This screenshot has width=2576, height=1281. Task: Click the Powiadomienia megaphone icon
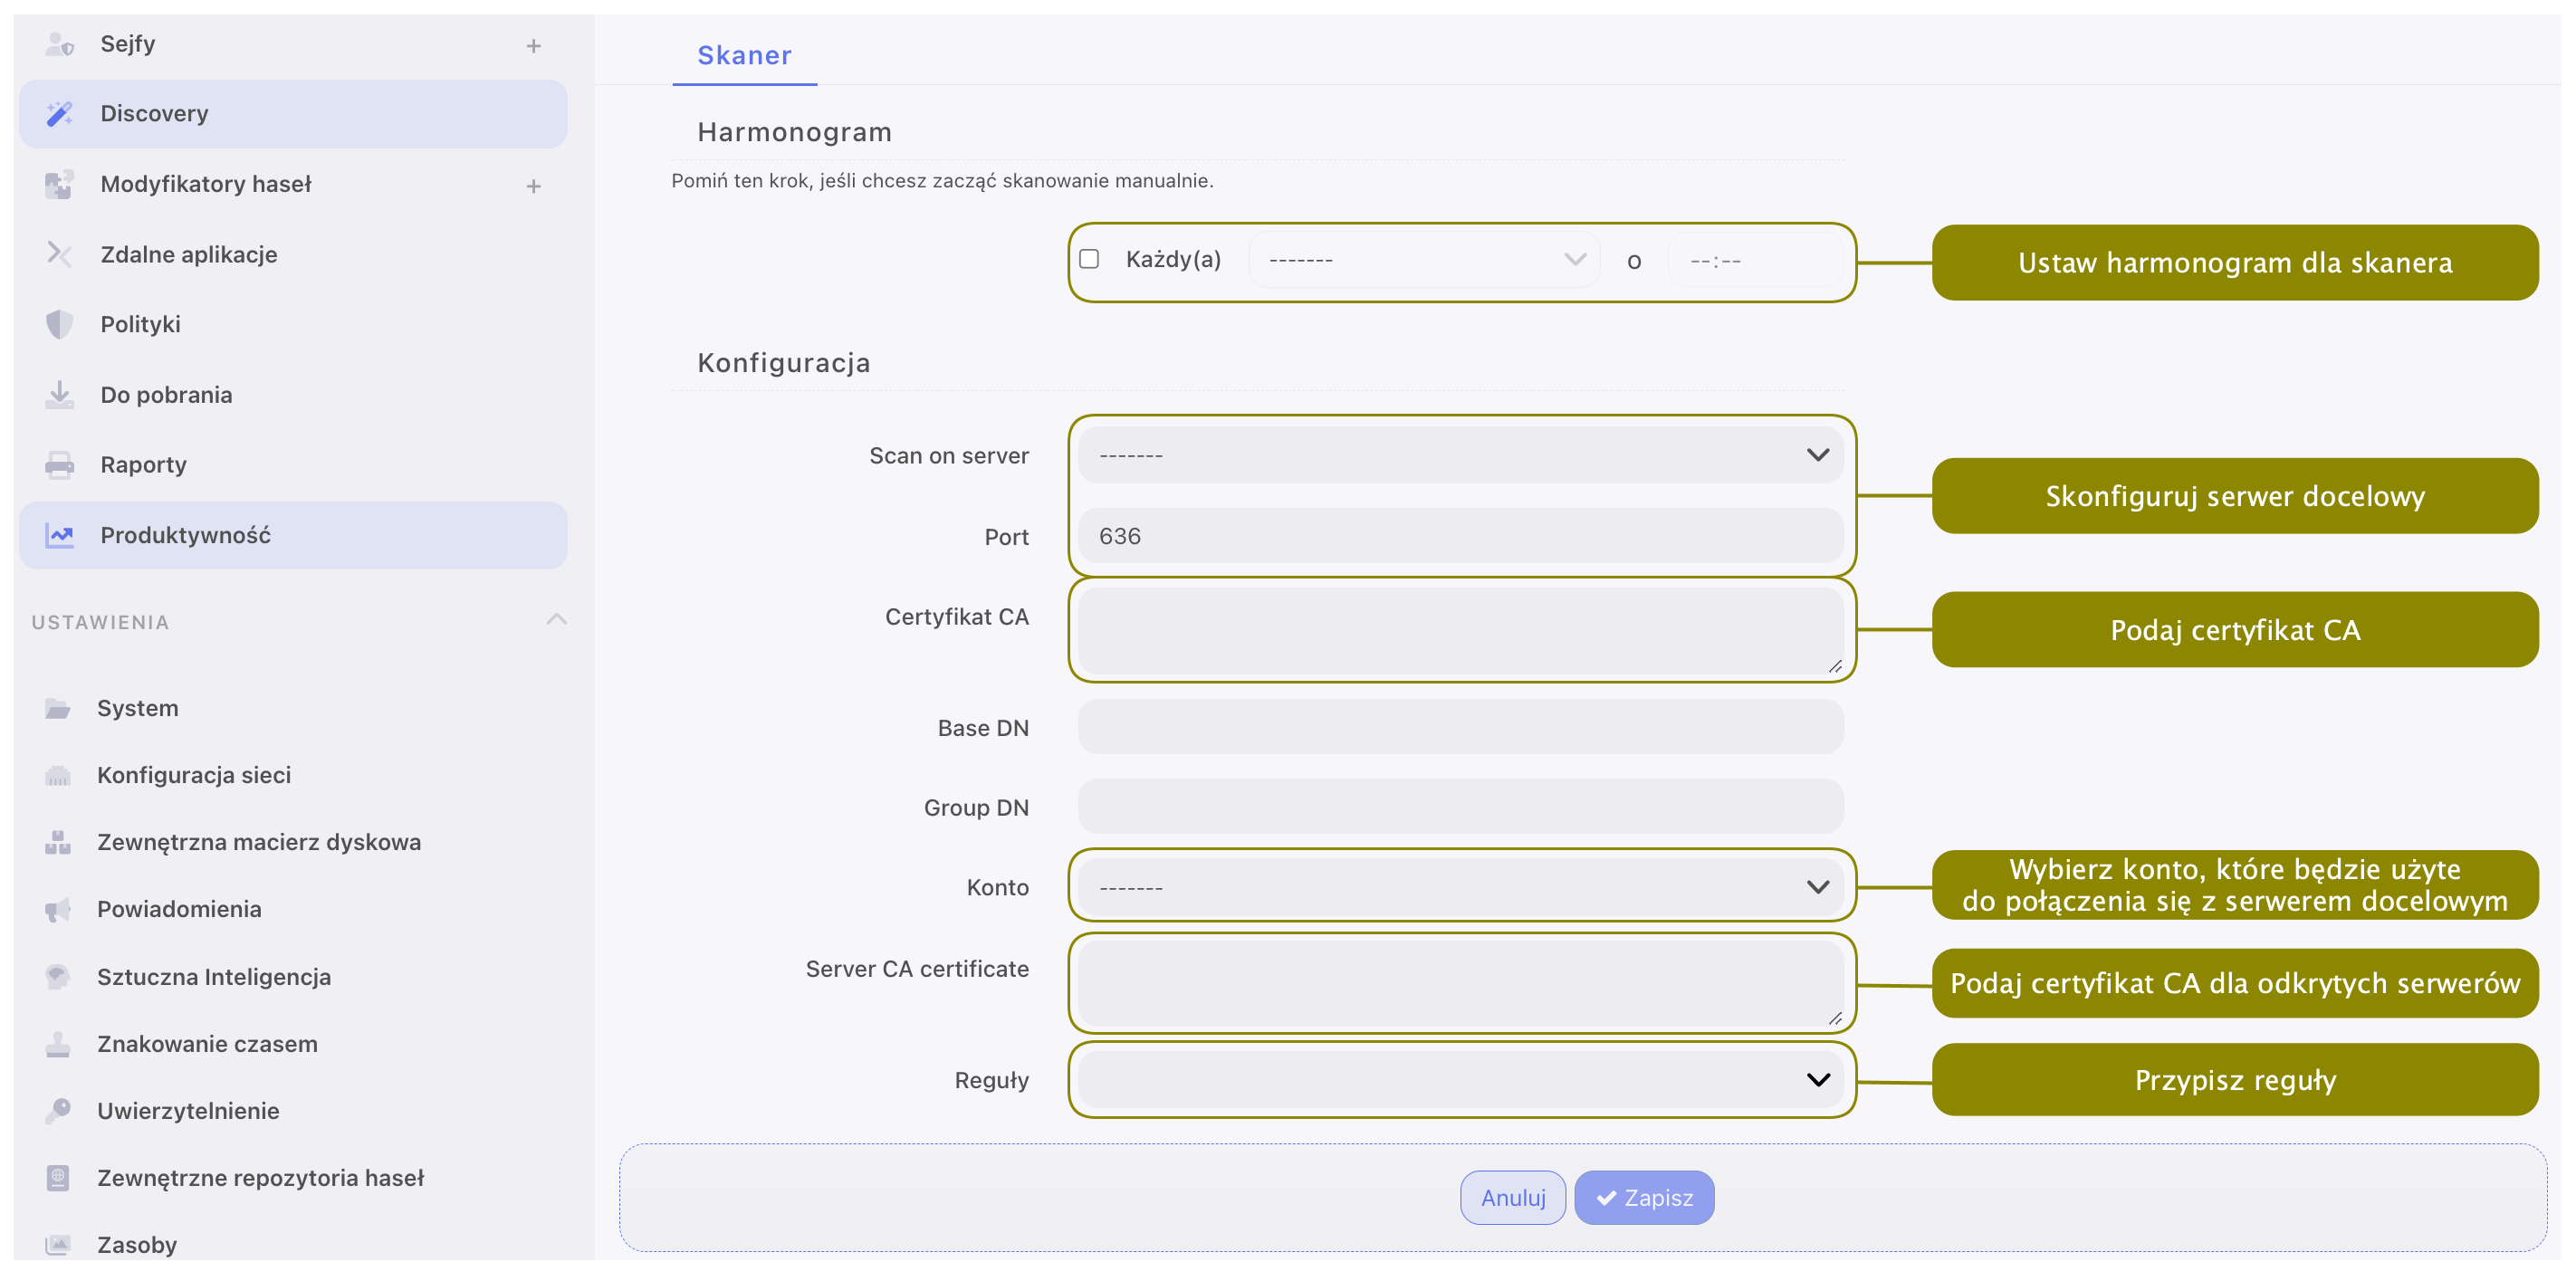pyautogui.click(x=58, y=909)
